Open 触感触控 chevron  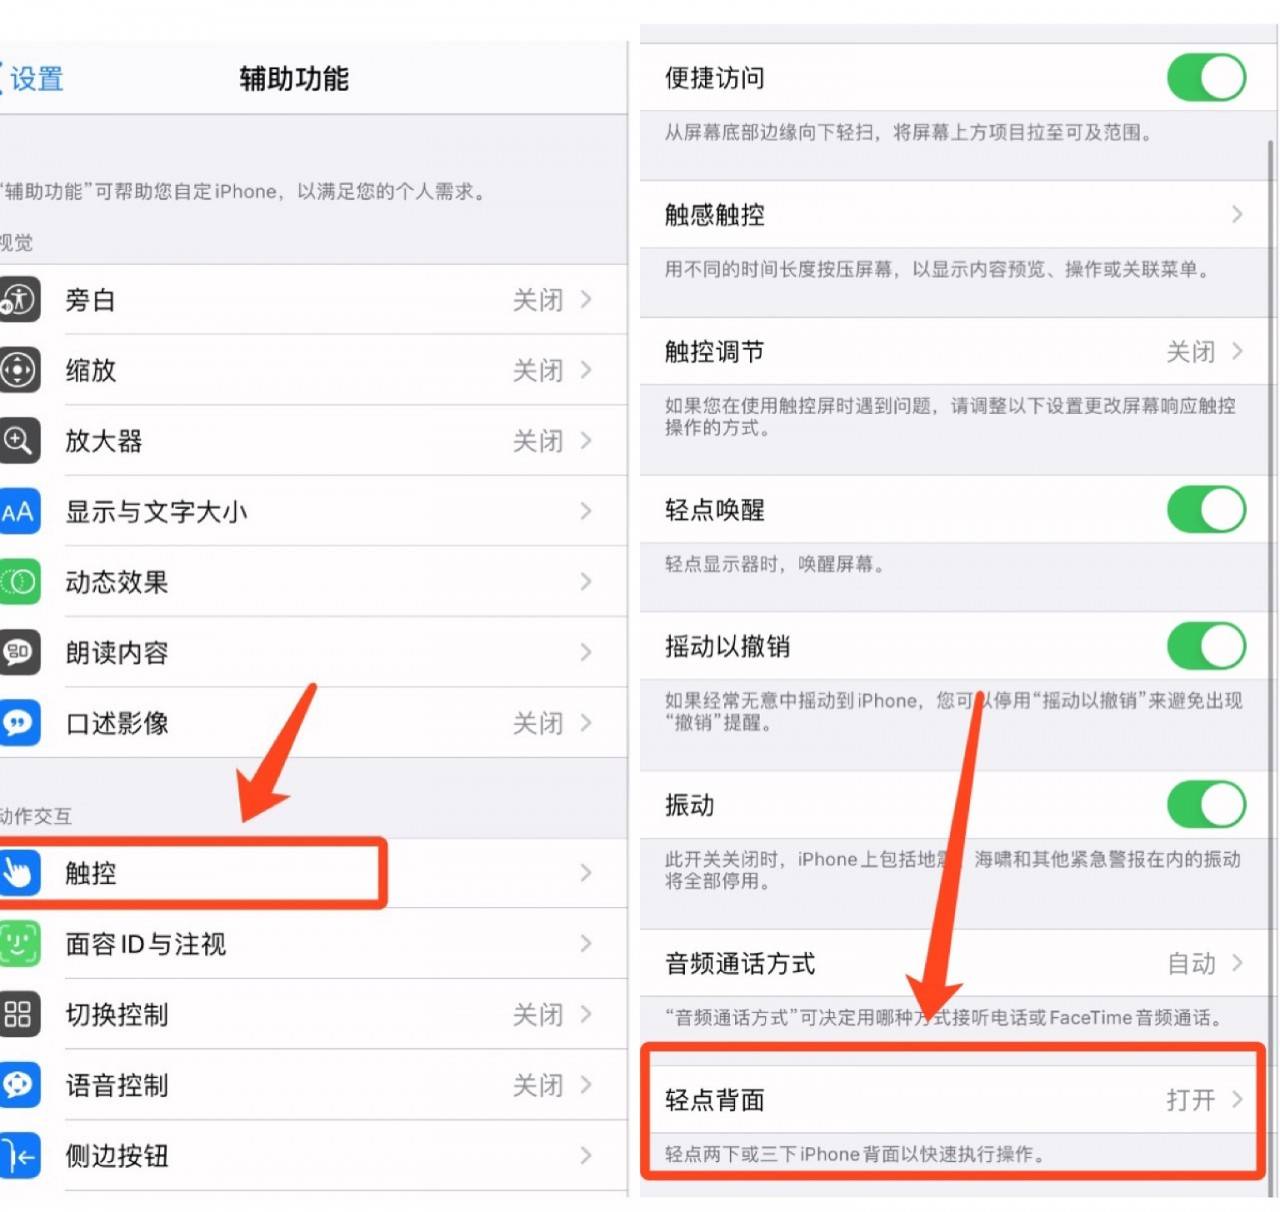point(1237,214)
